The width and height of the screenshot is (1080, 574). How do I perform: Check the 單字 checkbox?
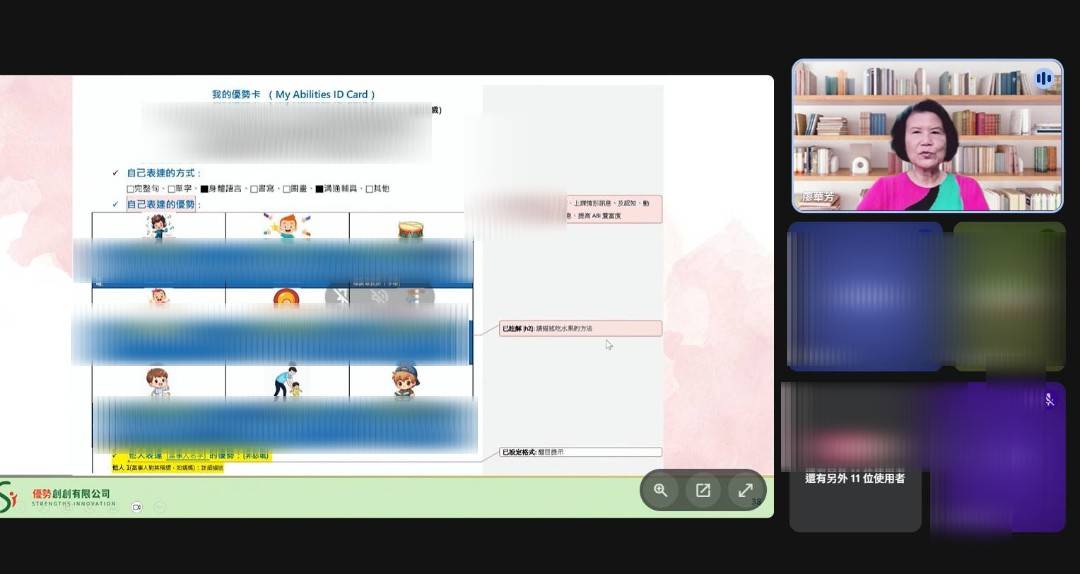tap(172, 189)
